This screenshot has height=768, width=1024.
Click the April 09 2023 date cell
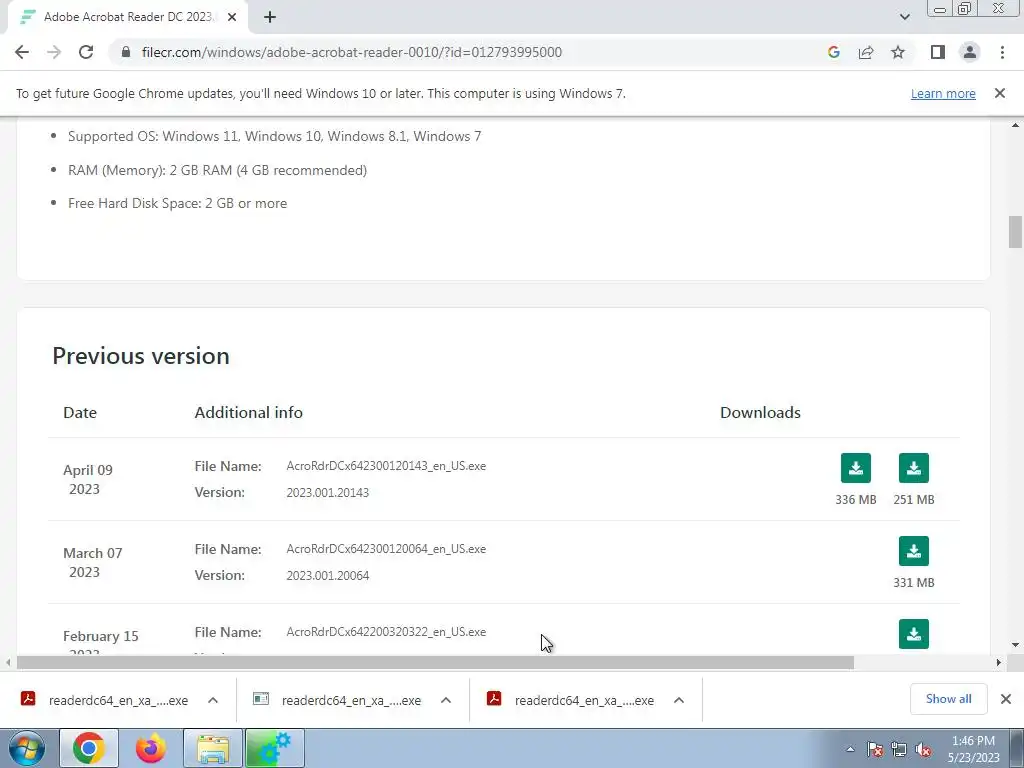pos(88,479)
